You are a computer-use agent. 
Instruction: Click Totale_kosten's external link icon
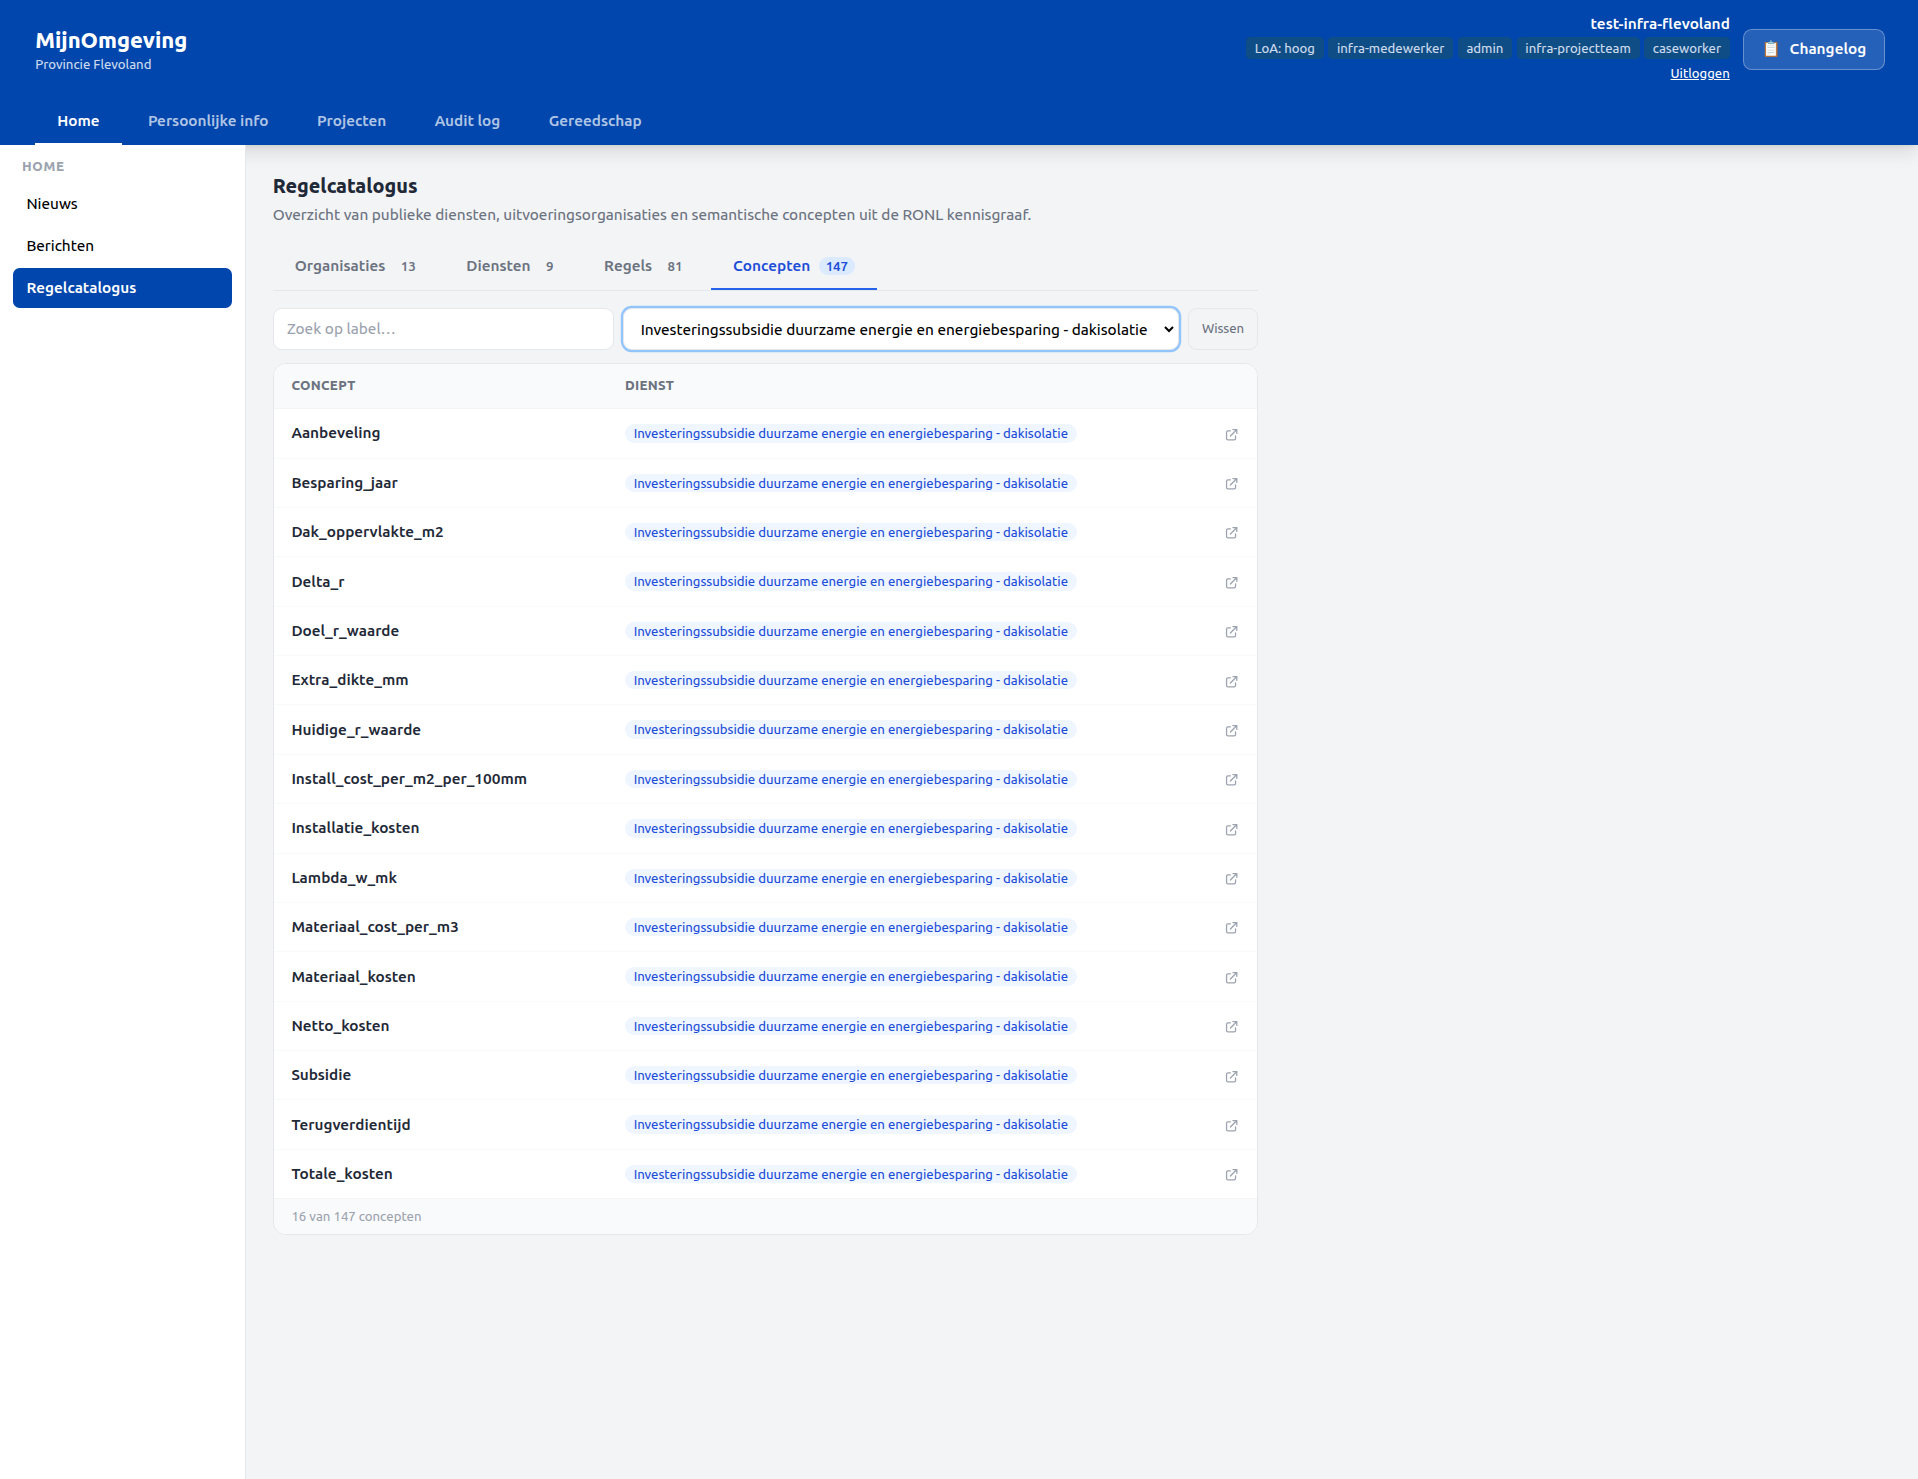coord(1231,1175)
